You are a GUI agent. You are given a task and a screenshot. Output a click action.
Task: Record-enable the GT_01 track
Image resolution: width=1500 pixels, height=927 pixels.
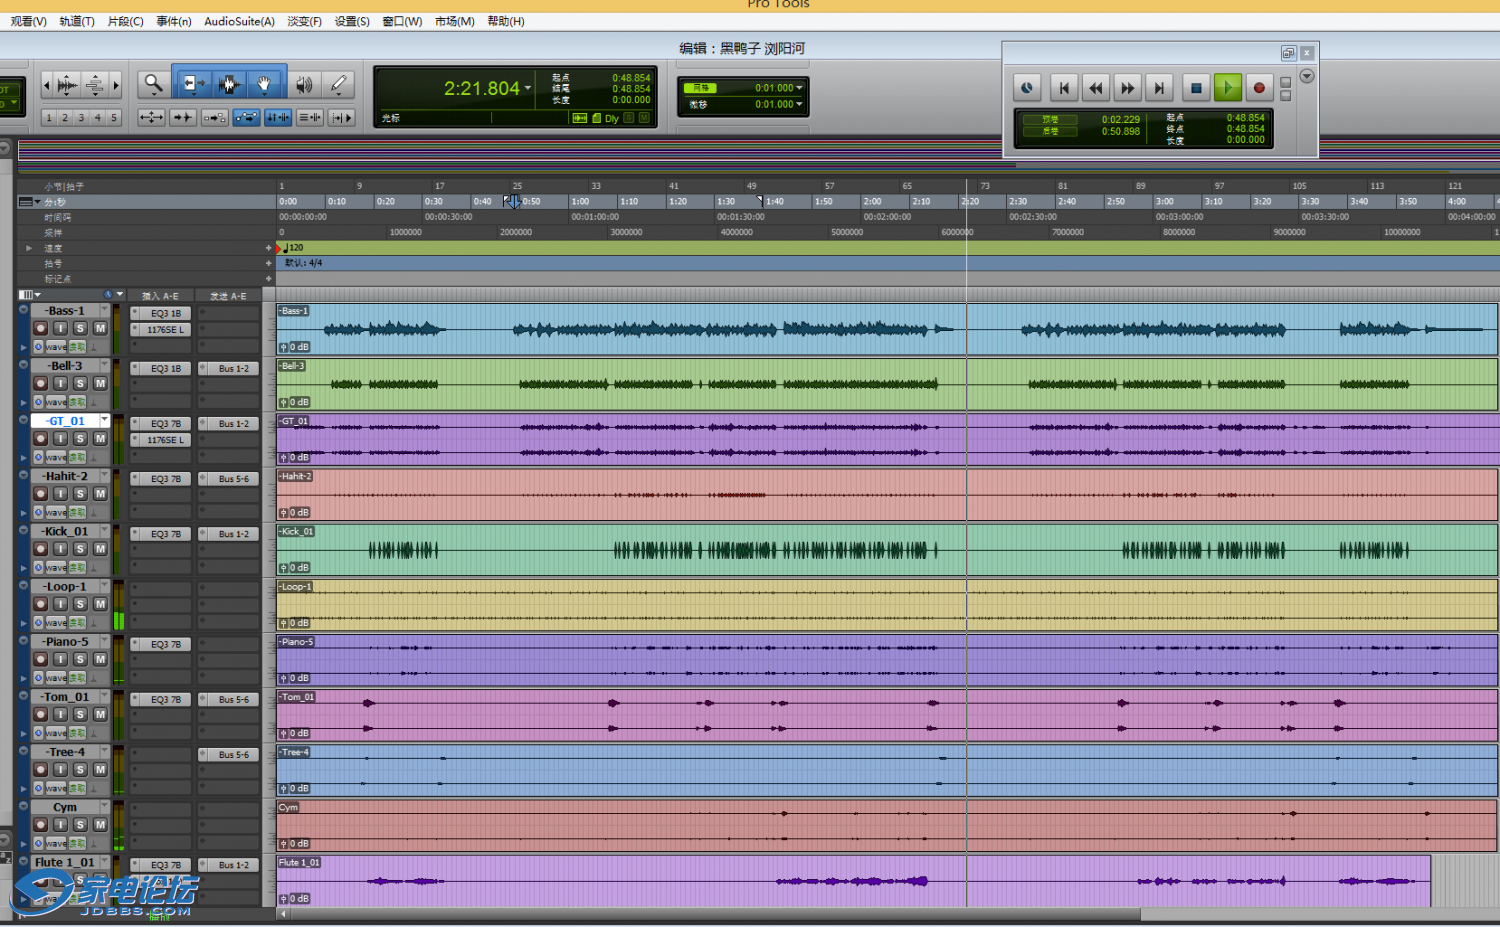point(41,438)
